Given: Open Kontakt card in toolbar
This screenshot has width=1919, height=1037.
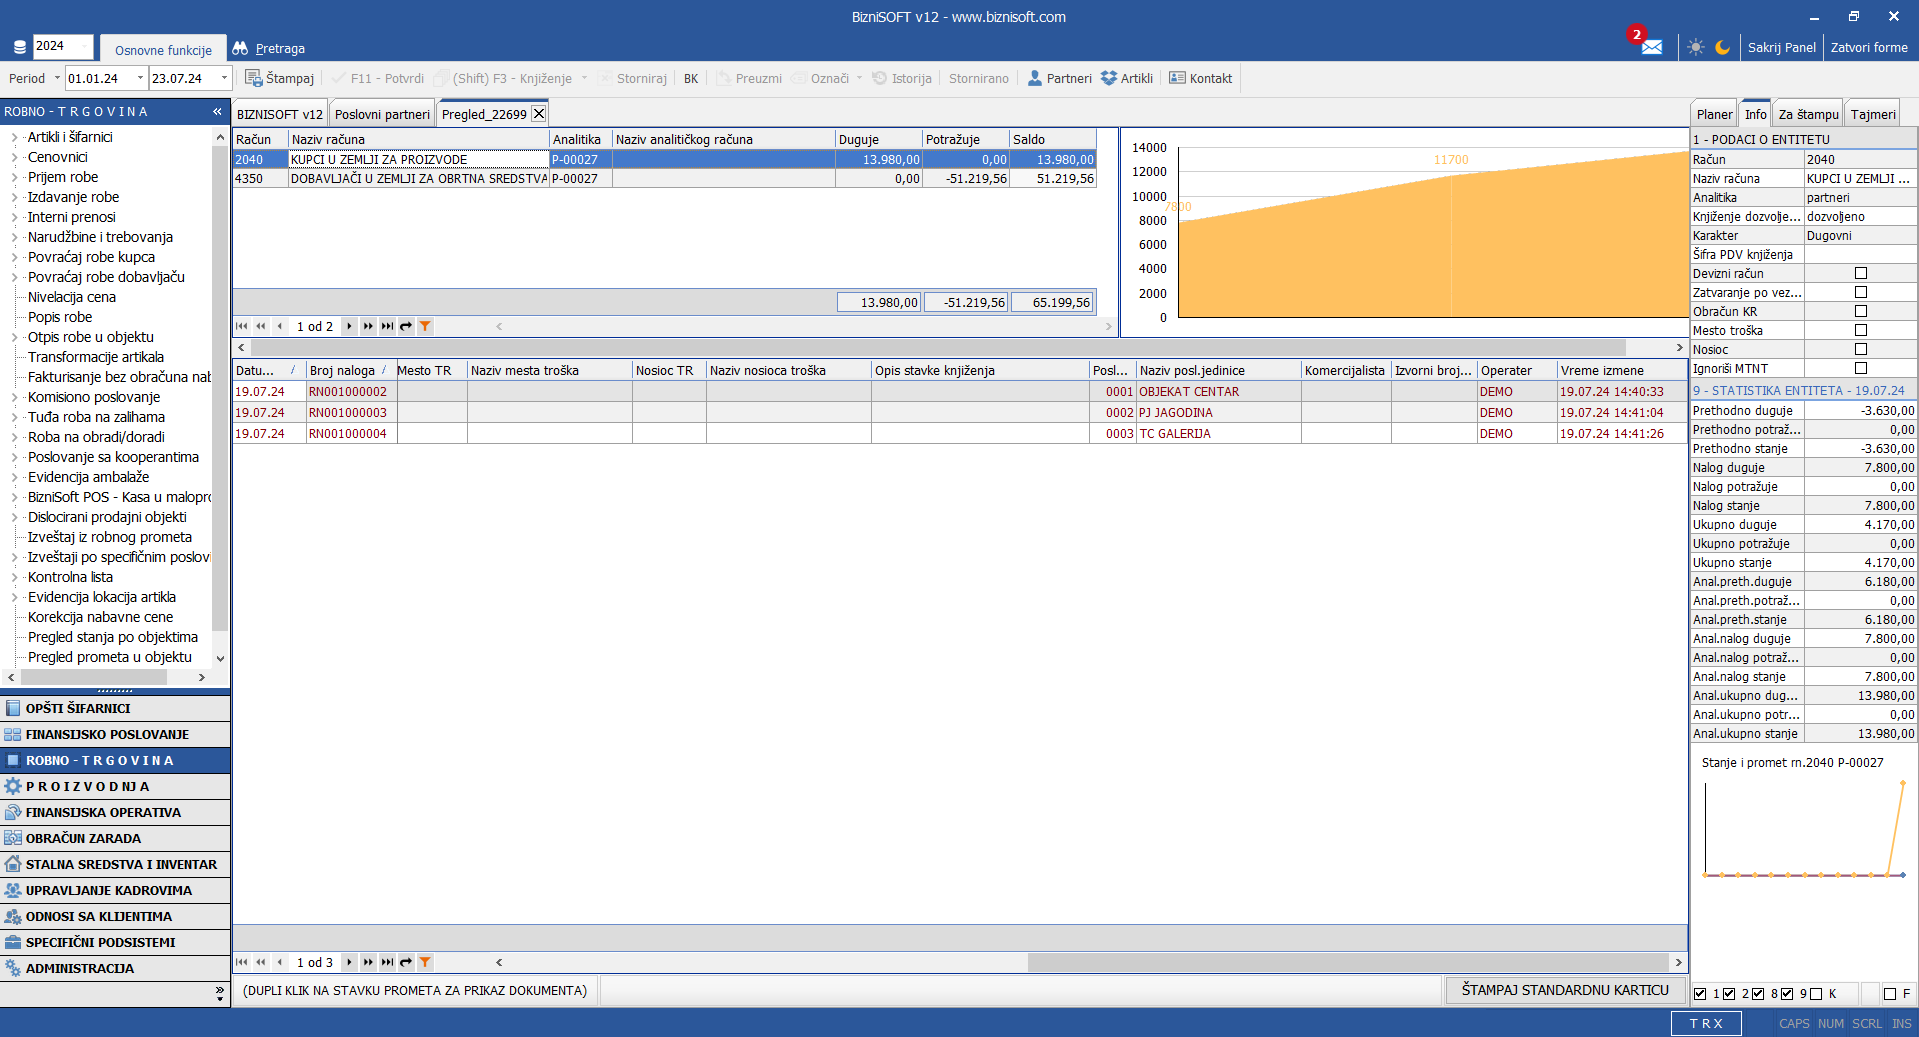Looking at the screenshot, I should [x=1200, y=78].
